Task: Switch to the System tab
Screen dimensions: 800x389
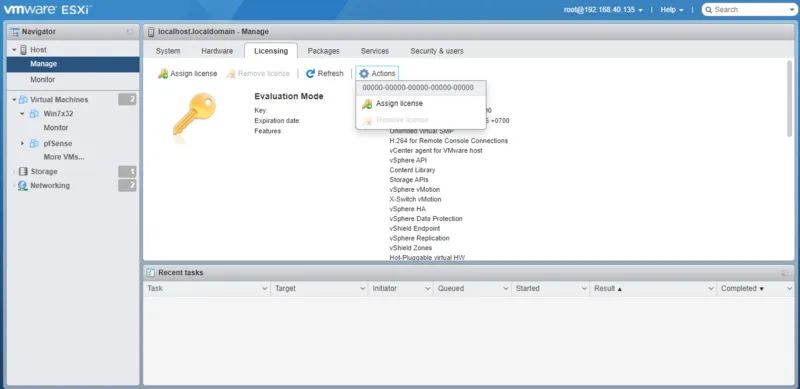Action: coord(168,51)
